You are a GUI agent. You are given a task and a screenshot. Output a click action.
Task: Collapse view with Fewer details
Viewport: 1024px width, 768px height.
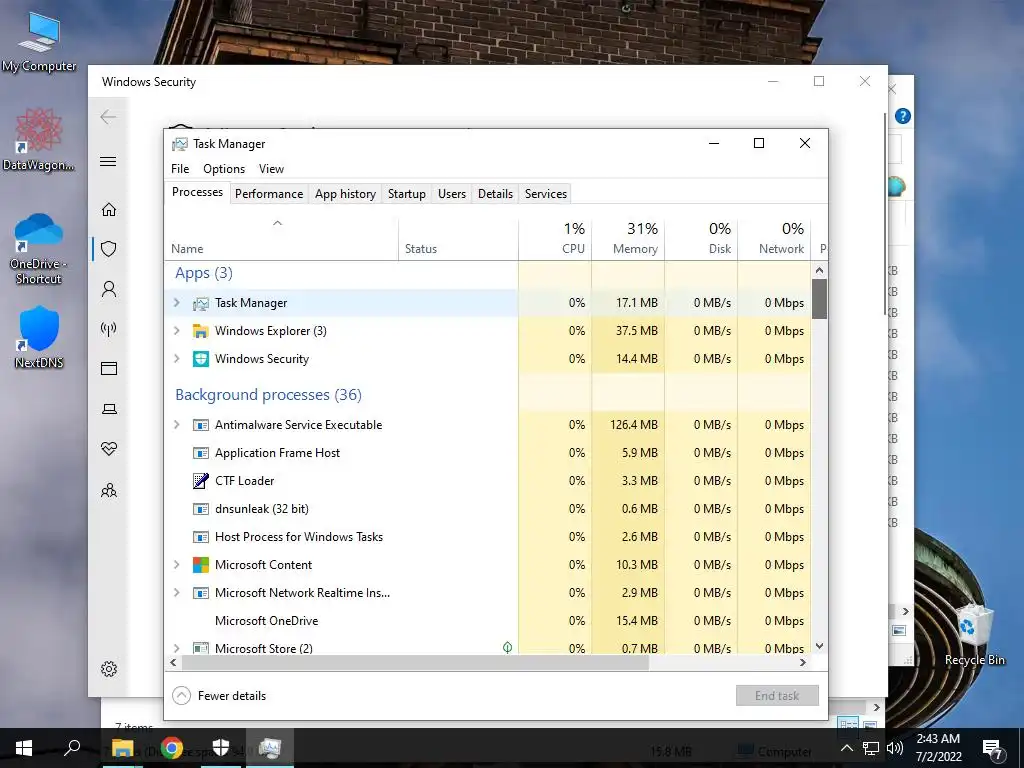pyautogui.click(x=219, y=696)
